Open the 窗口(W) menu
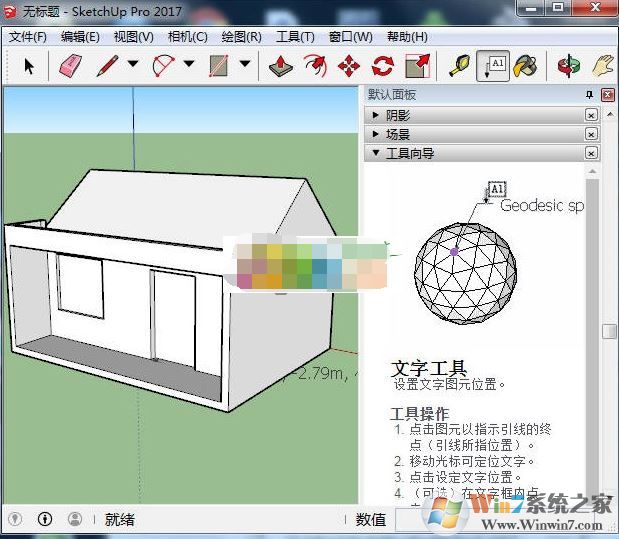Screen dimensions: 619x539 click(351, 37)
